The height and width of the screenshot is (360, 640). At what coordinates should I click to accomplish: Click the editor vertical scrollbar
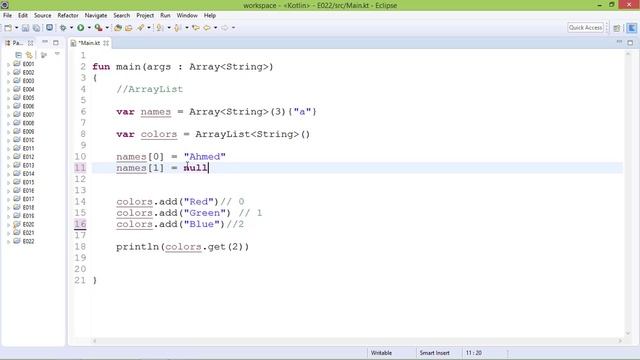(628, 193)
